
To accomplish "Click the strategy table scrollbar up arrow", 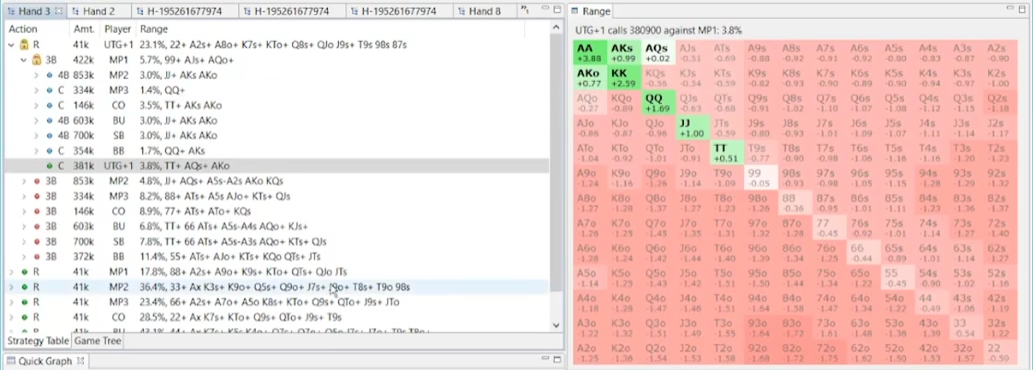I will [555, 28].
